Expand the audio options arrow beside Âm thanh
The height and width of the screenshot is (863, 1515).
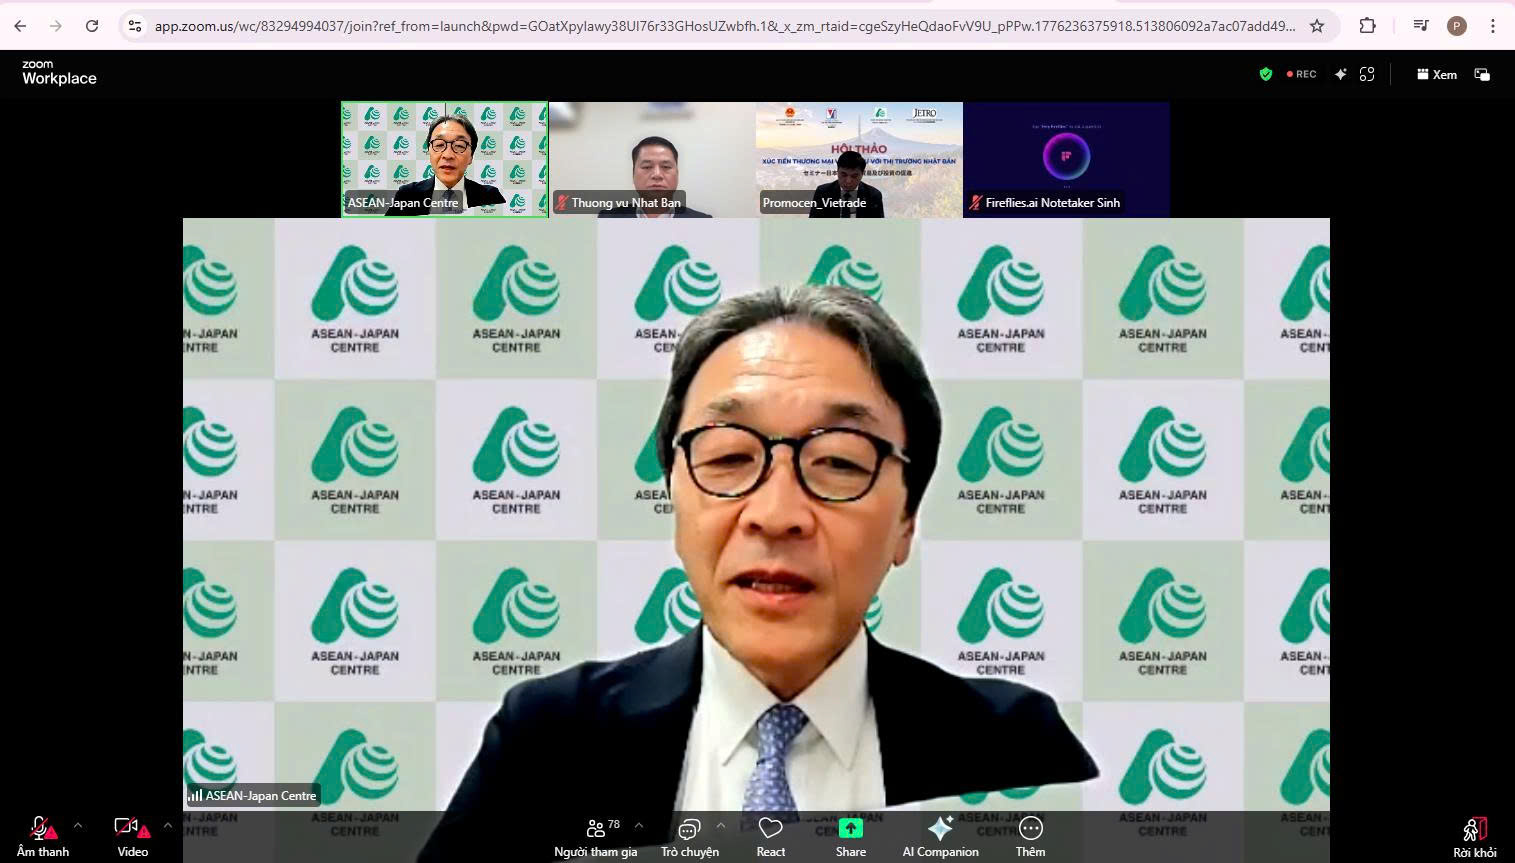(78, 826)
